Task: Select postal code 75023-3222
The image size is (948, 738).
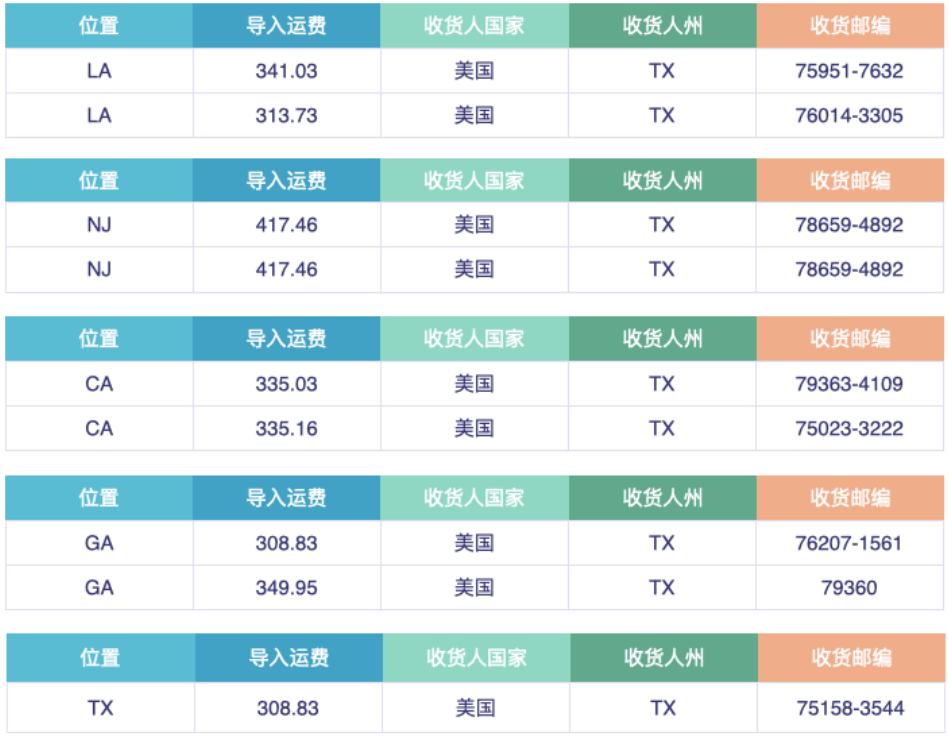Action: point(849,428)
